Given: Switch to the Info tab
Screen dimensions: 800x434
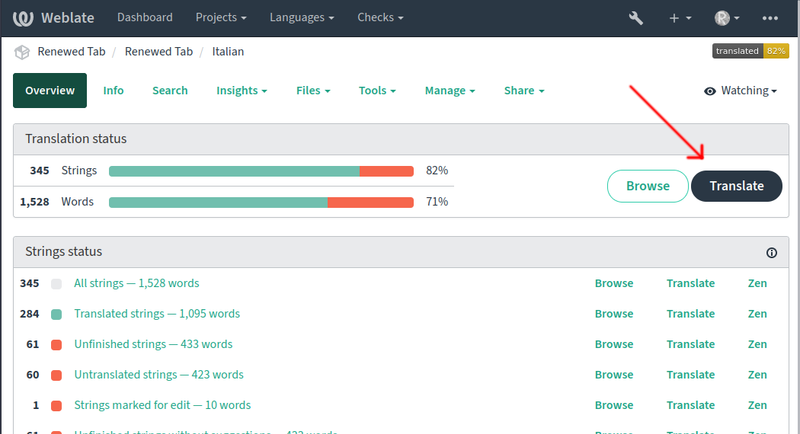Looking at the screenshot, I should (x=113, y=90).
